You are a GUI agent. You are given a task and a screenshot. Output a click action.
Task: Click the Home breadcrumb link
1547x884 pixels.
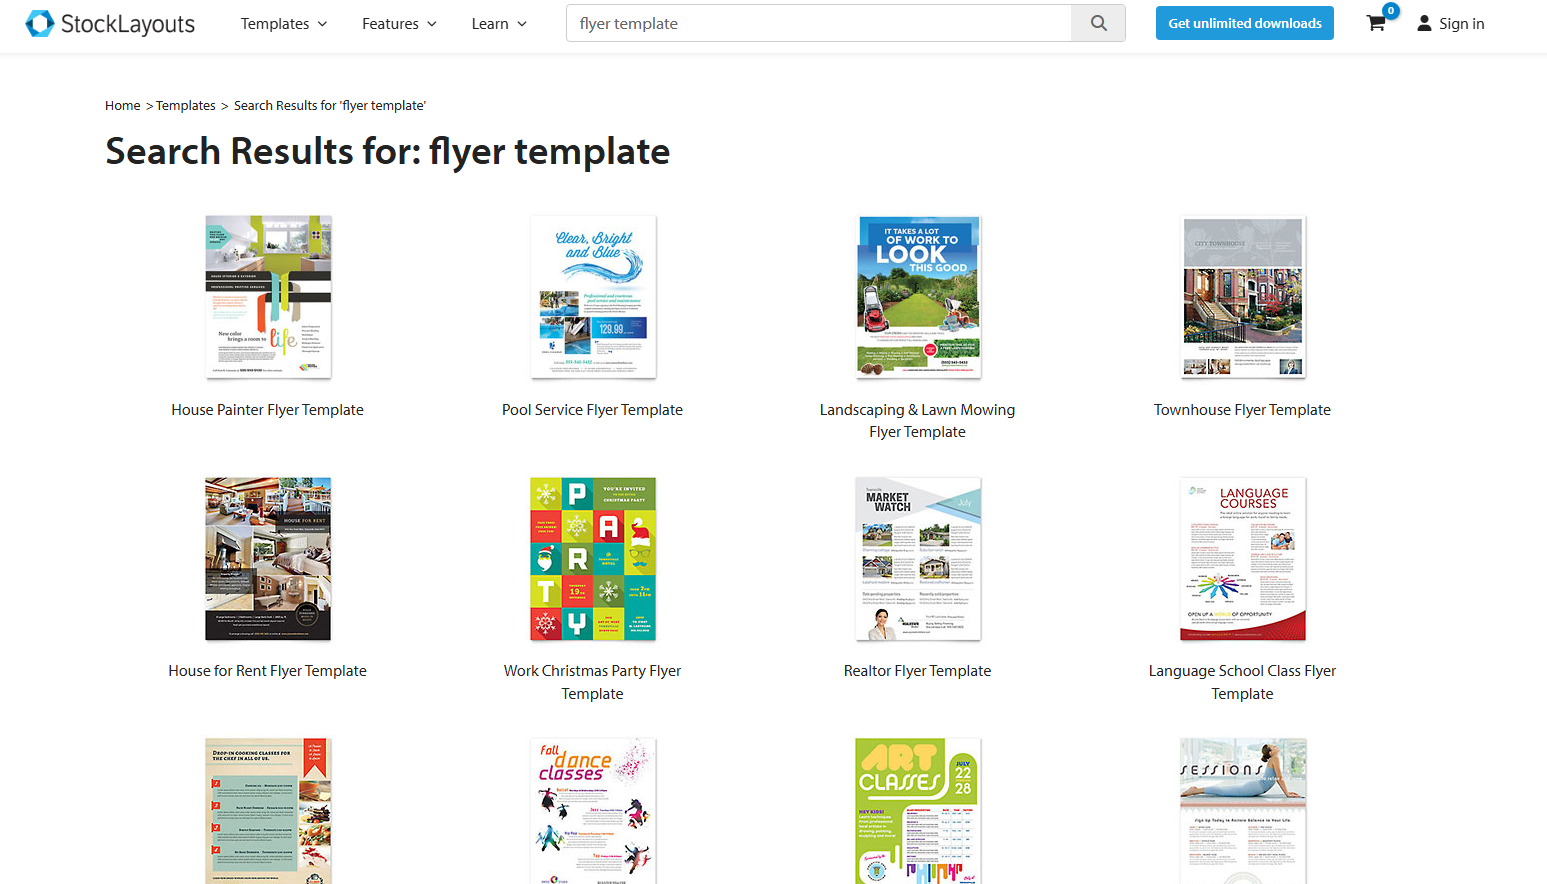(x=122, y=105)
